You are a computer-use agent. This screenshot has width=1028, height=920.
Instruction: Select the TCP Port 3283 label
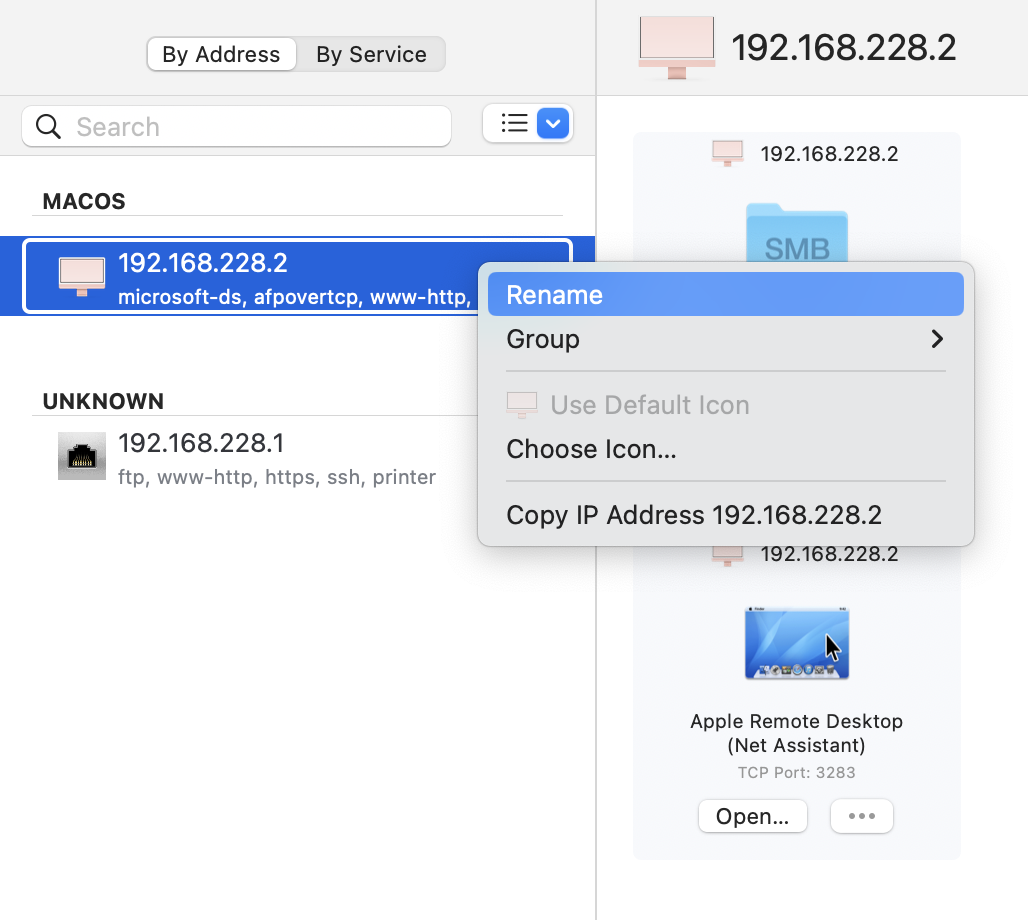796,772
